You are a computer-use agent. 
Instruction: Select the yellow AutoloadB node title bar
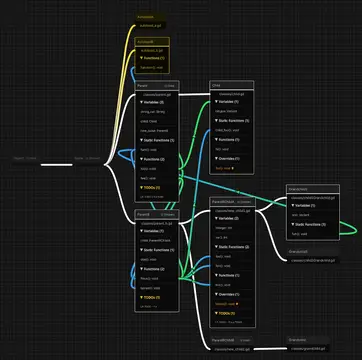[152, 42]
